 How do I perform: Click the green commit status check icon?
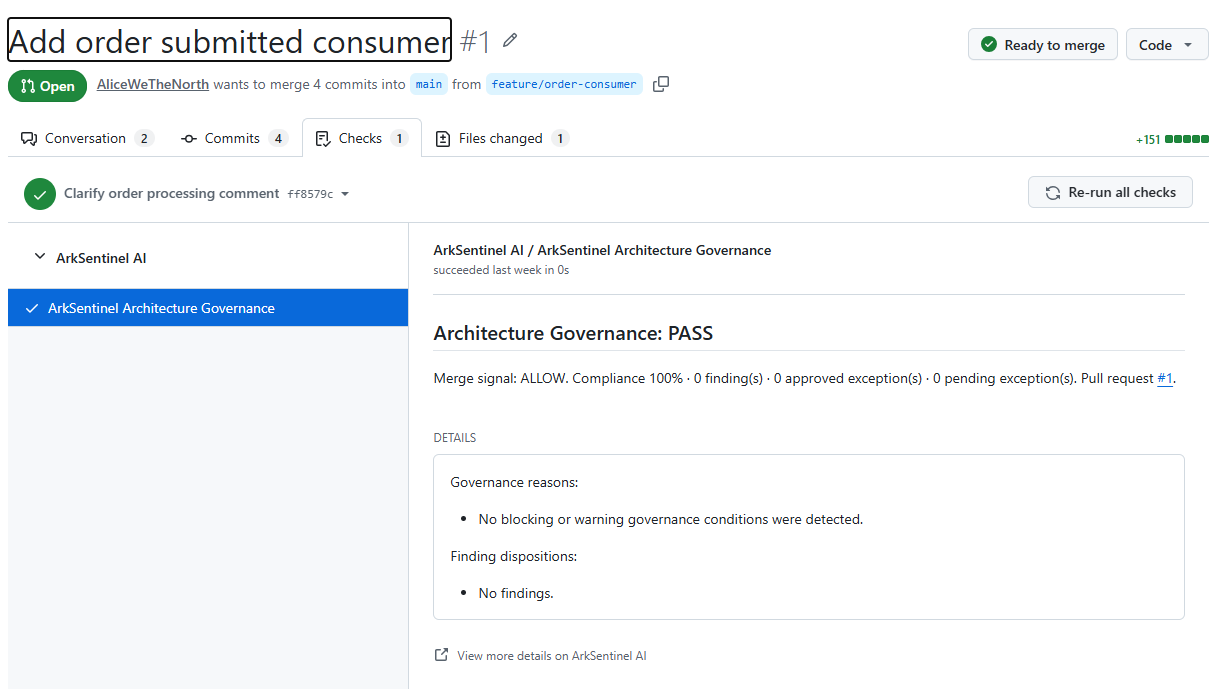[x=40, y=194]
